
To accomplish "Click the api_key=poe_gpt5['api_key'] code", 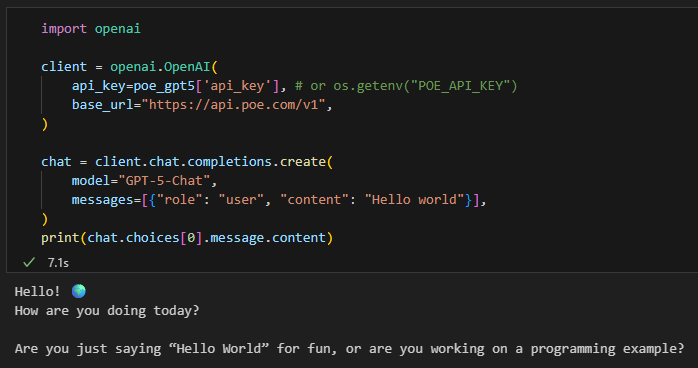I will point(175,85).
